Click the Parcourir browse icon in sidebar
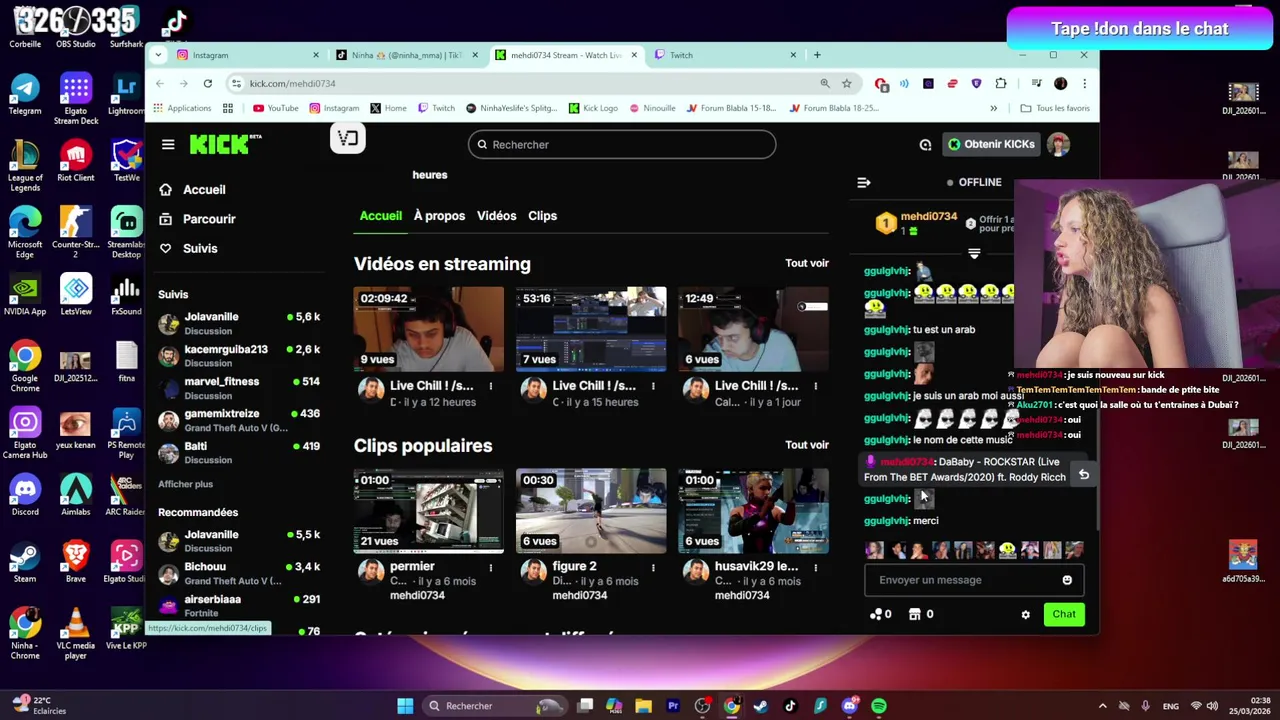 (165, 219)
